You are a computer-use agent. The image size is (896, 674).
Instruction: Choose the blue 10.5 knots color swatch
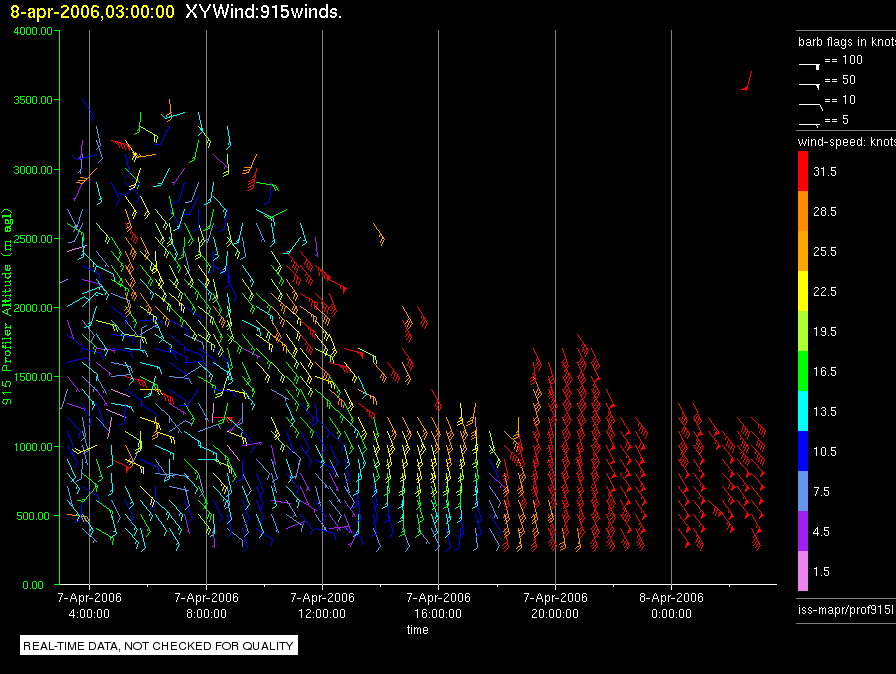(803, 451)
